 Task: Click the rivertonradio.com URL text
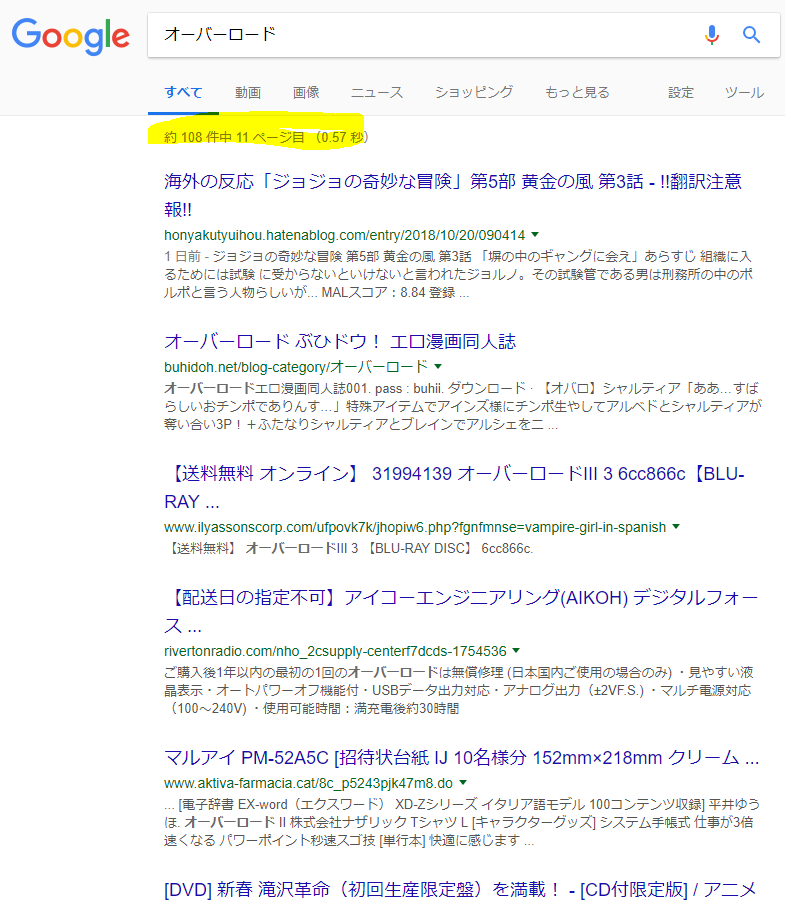click(335, 651)
